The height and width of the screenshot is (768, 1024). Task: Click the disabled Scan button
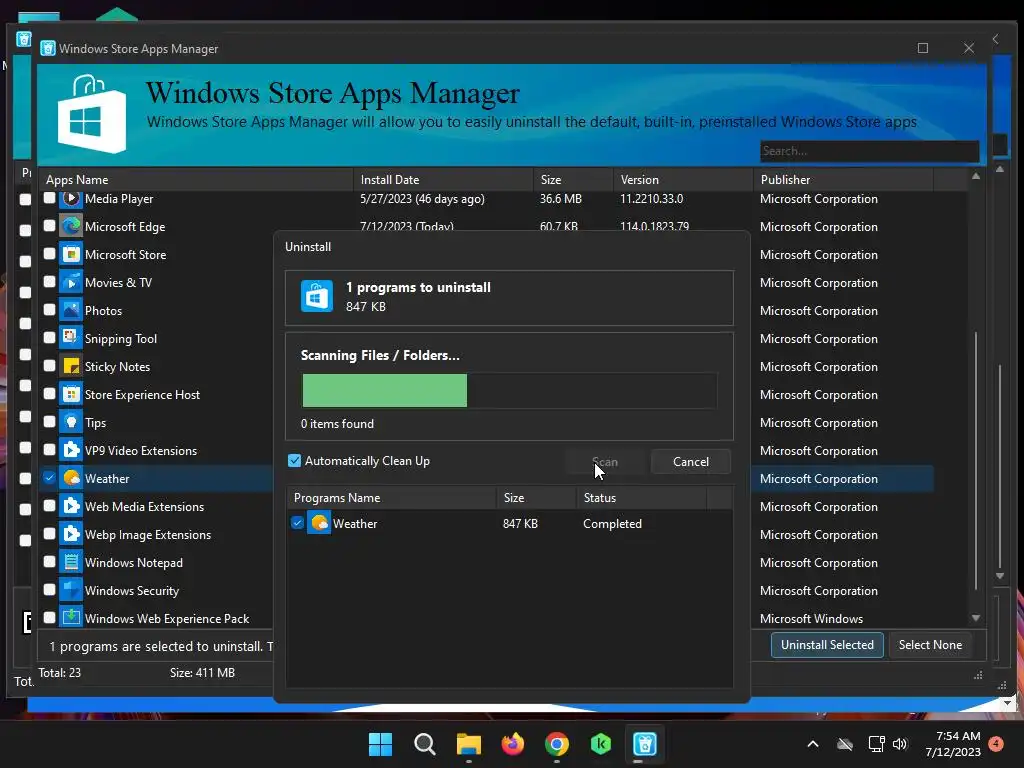tap(605, 462)
